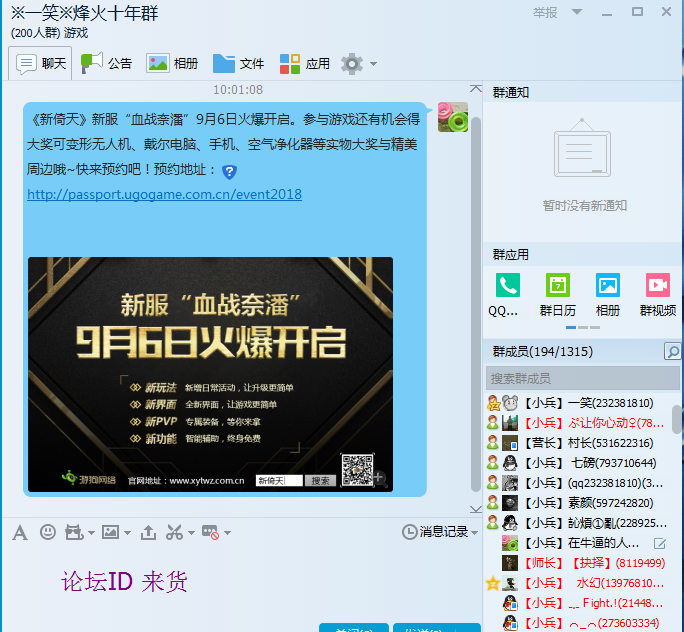Click the chat scroll down arrow
This screenshot has width=684, height=632.
(x=475, y=509)
